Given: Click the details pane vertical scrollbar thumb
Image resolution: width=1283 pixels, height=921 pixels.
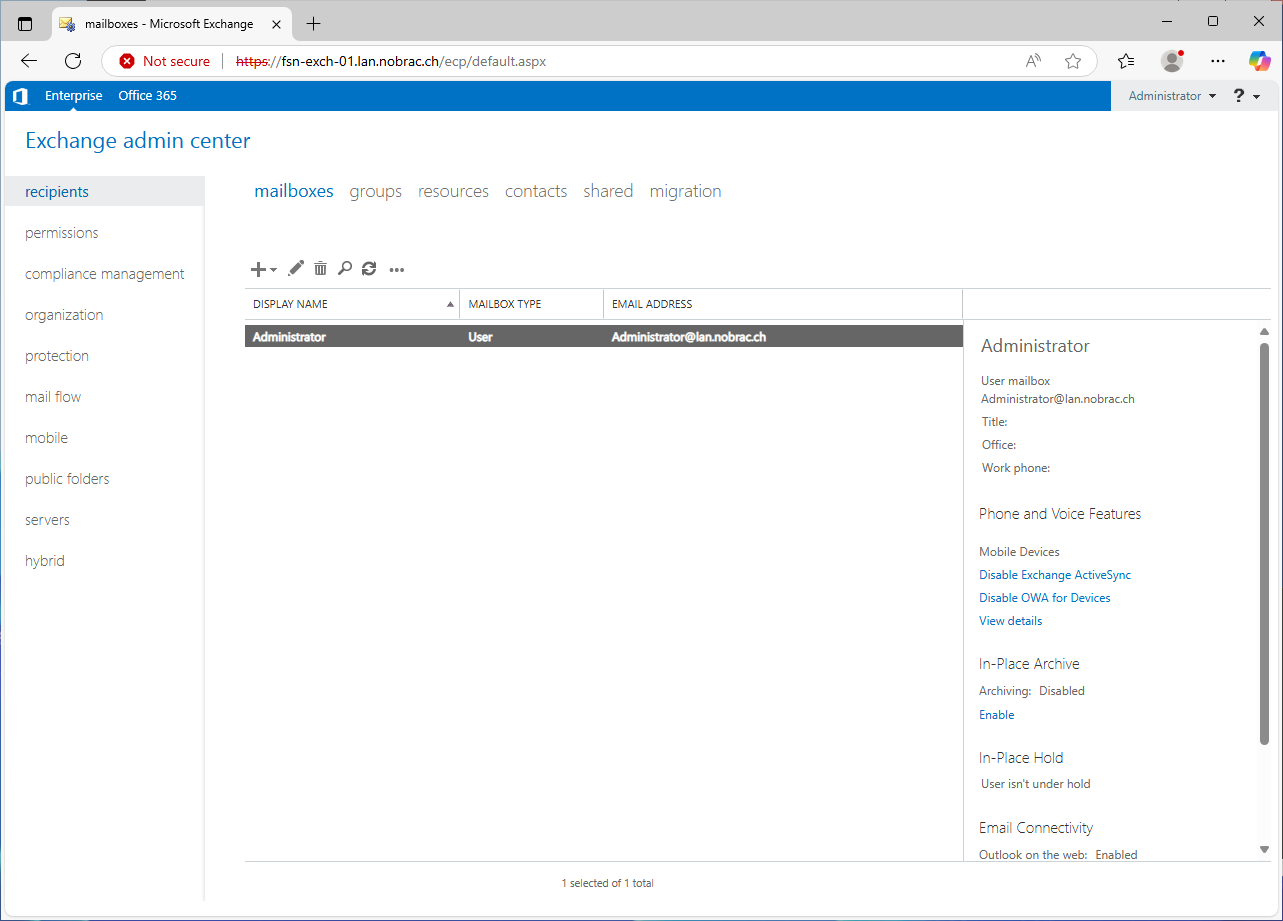Looking at the screenshot, I should pos(1264,543).
